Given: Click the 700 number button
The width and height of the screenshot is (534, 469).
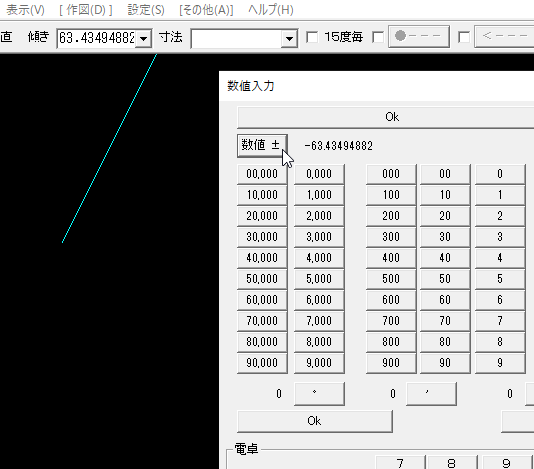Looking at the screenshot, I should click(391, 321).
